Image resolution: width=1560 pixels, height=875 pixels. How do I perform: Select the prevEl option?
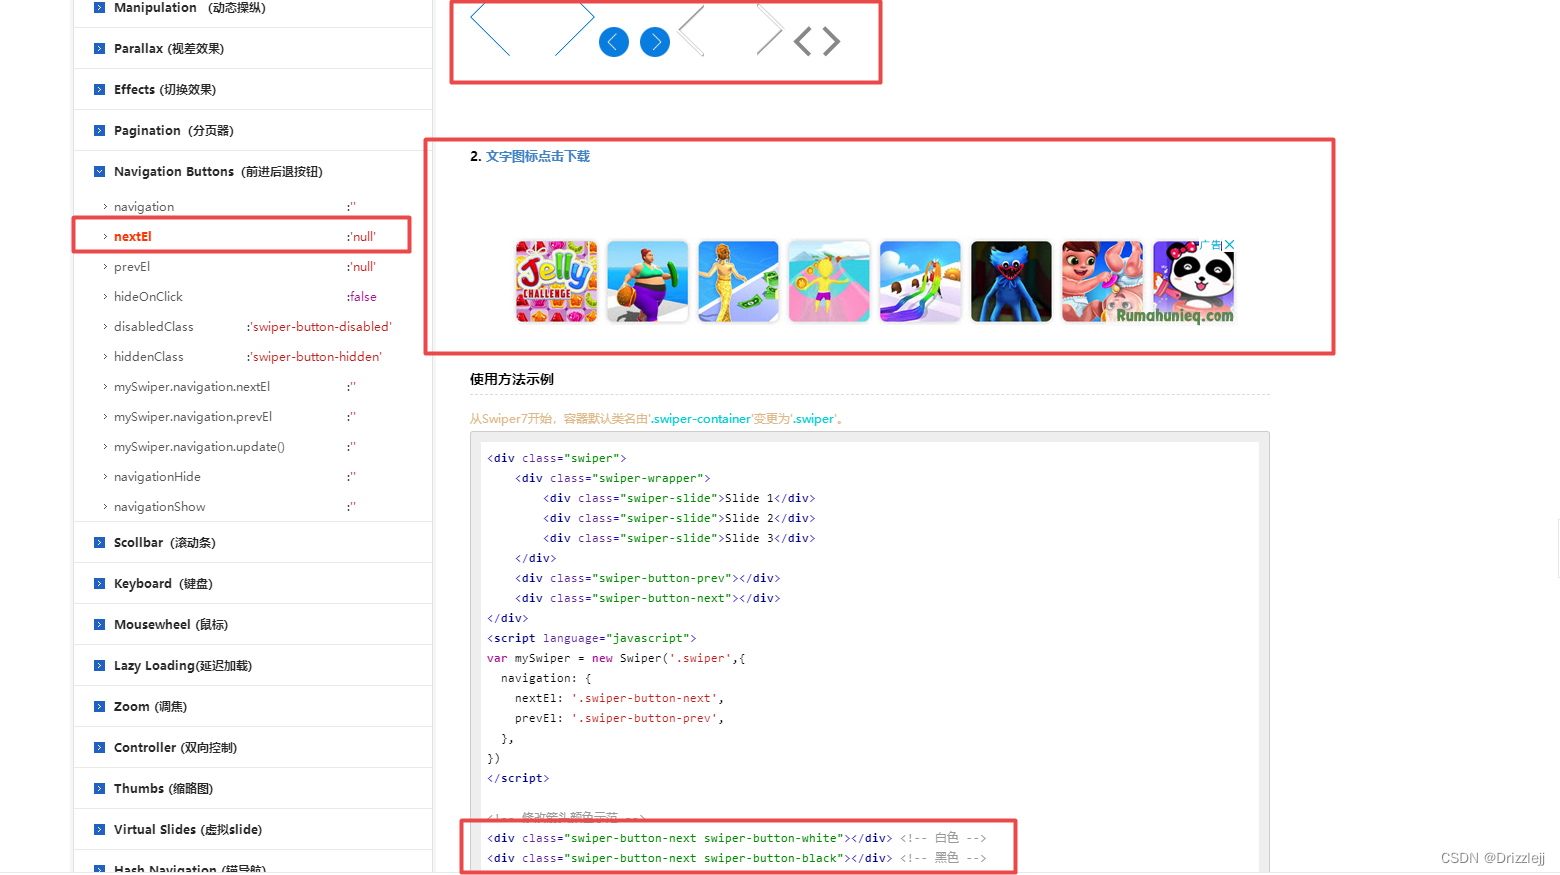(x=132, y=267)
